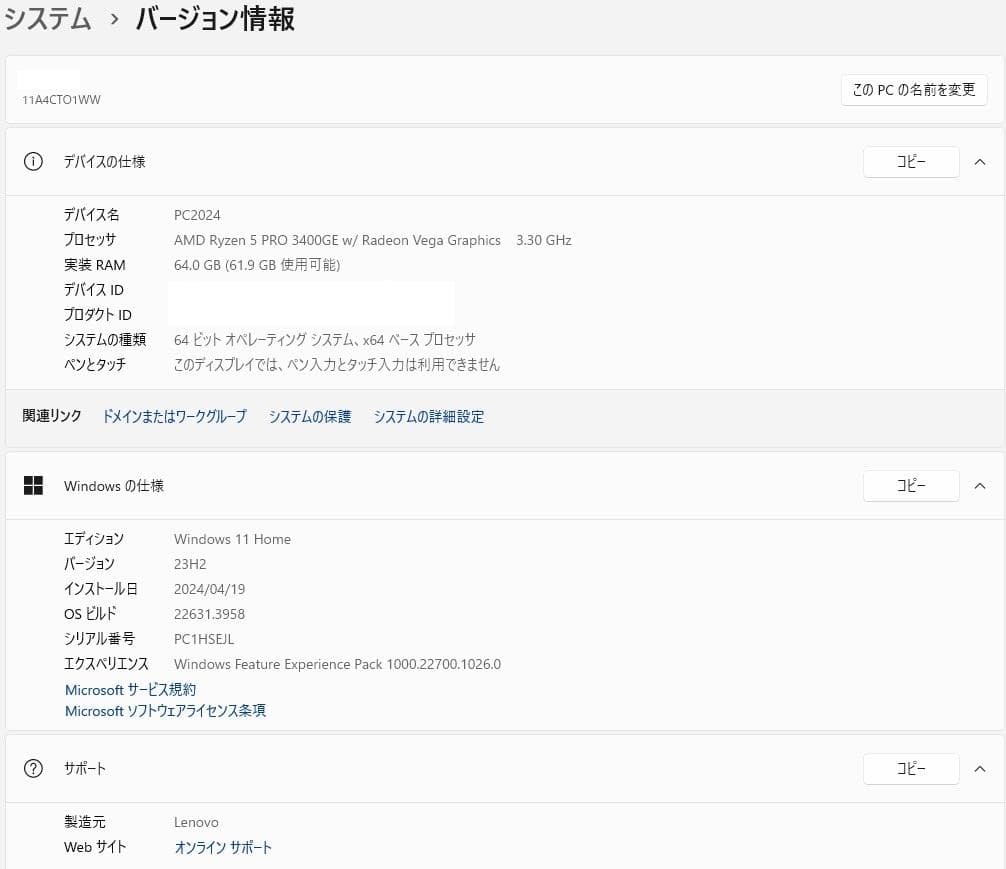This screenshot has width=1006, height=869.
Task: Click the OS build number 22631.3958
Action: (209, 614)
